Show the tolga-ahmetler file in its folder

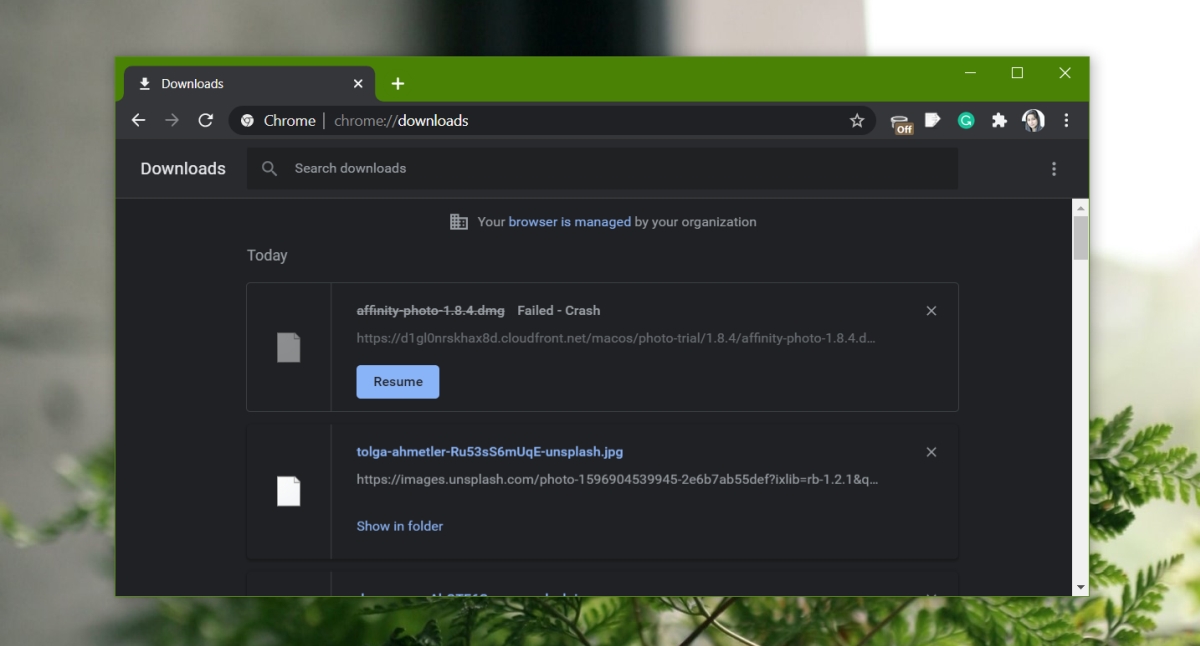pos(400,526)
